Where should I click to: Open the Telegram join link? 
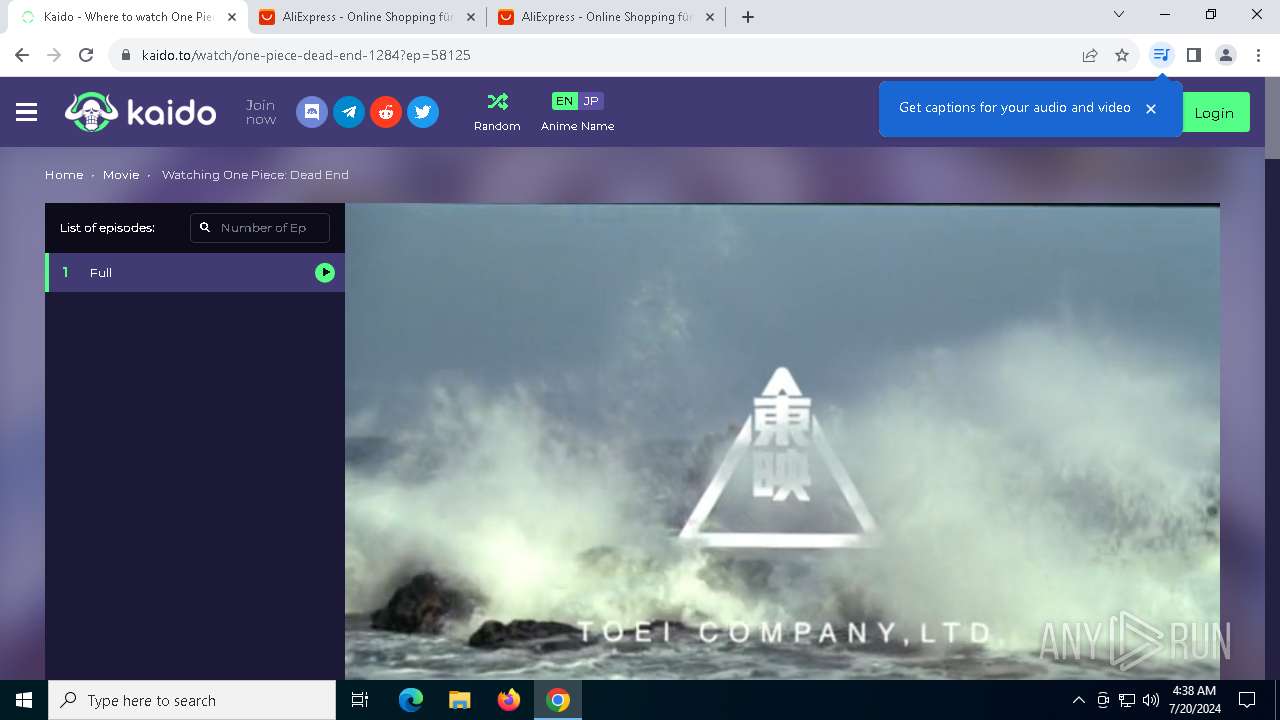tap(349, 112)
